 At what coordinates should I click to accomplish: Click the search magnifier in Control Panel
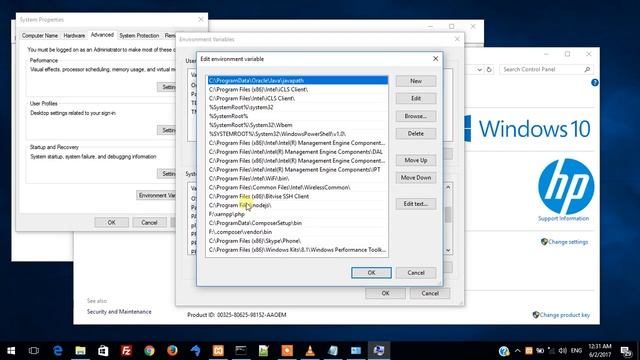coord(587,69)
